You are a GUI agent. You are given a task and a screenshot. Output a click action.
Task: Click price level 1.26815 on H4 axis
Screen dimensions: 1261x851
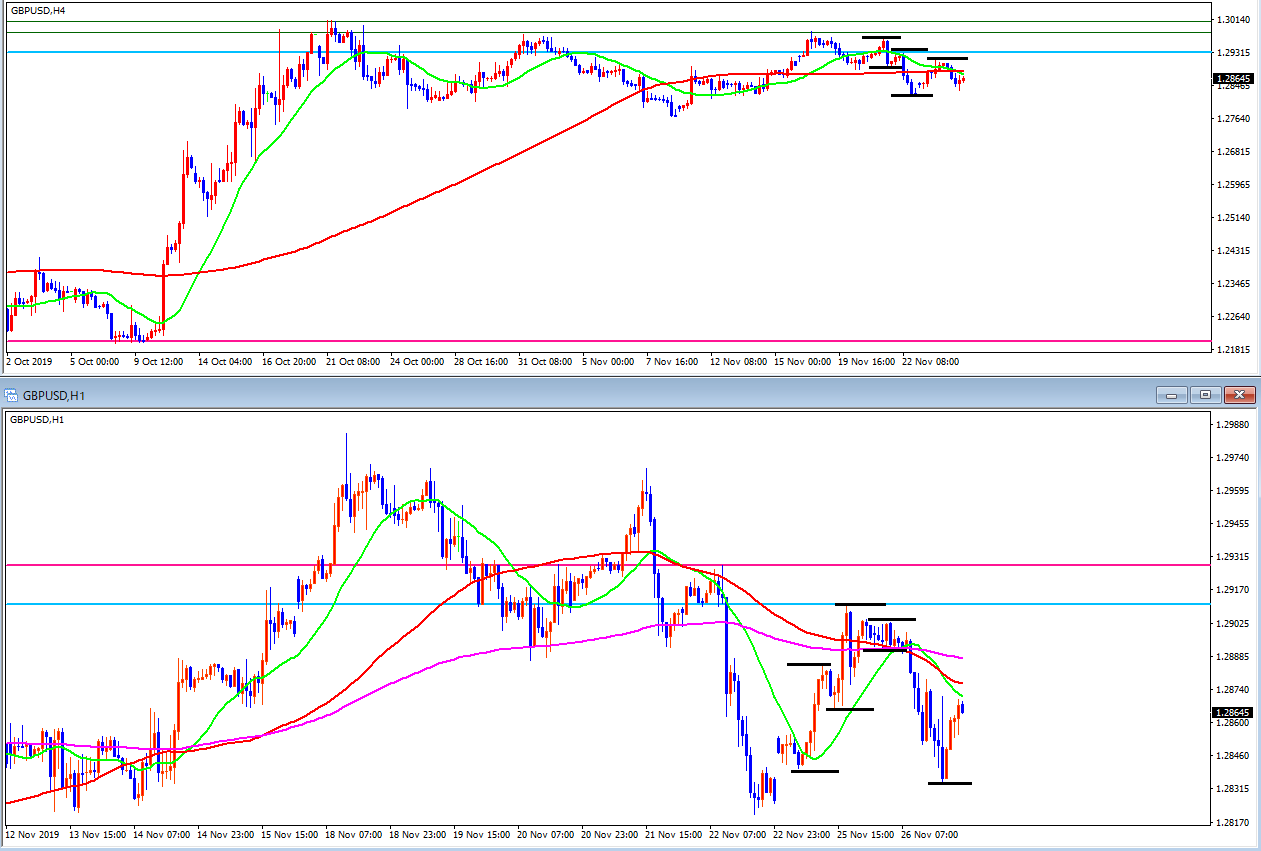(x=1231, y=152)
